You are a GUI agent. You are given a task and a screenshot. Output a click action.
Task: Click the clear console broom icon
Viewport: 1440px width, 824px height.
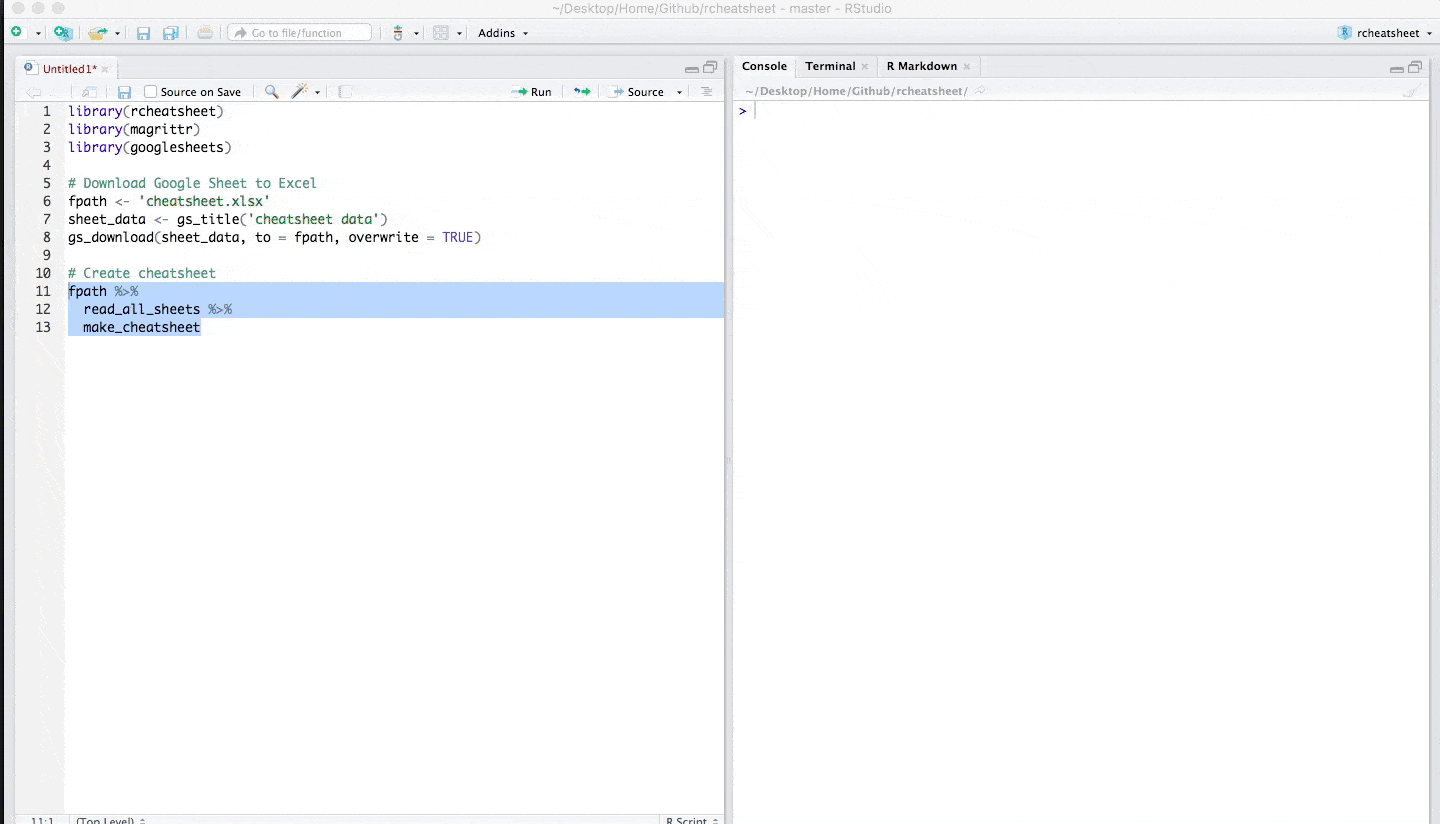point(1410,91)
